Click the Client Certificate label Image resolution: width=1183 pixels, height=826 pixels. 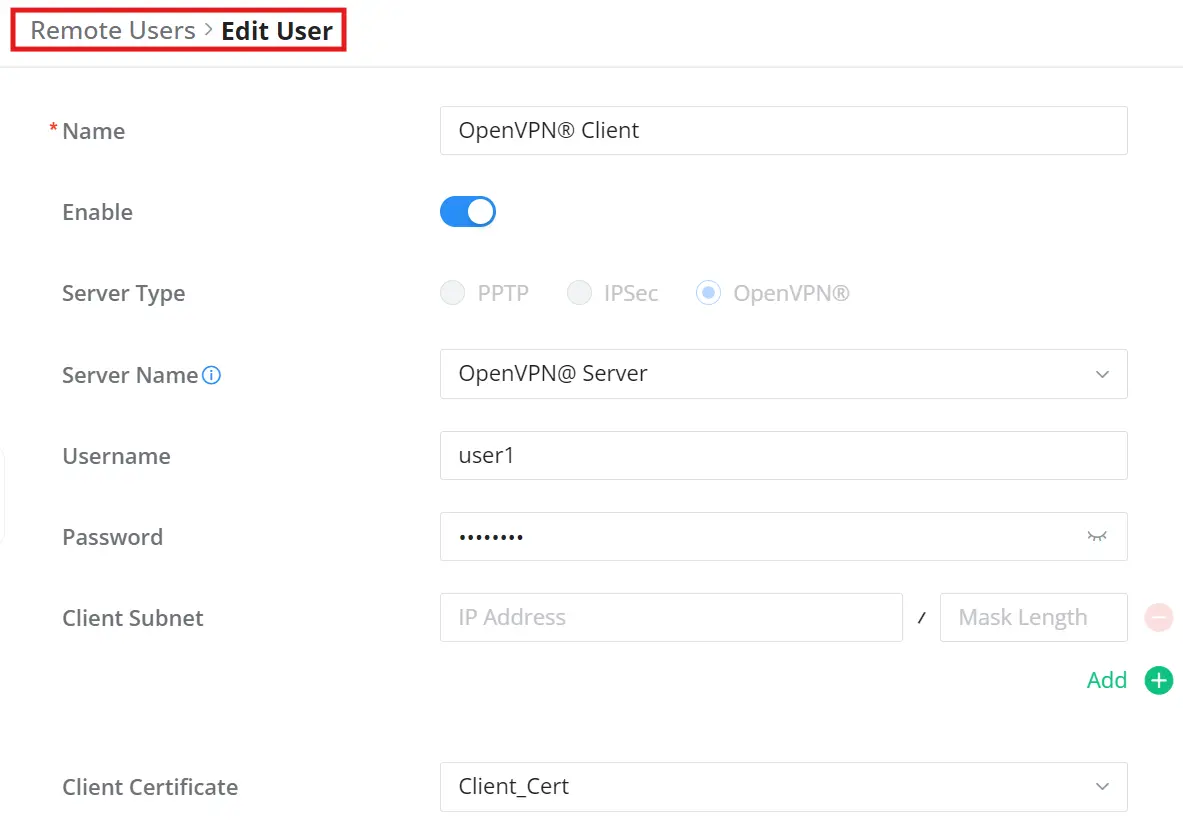[x=150, y=787]
